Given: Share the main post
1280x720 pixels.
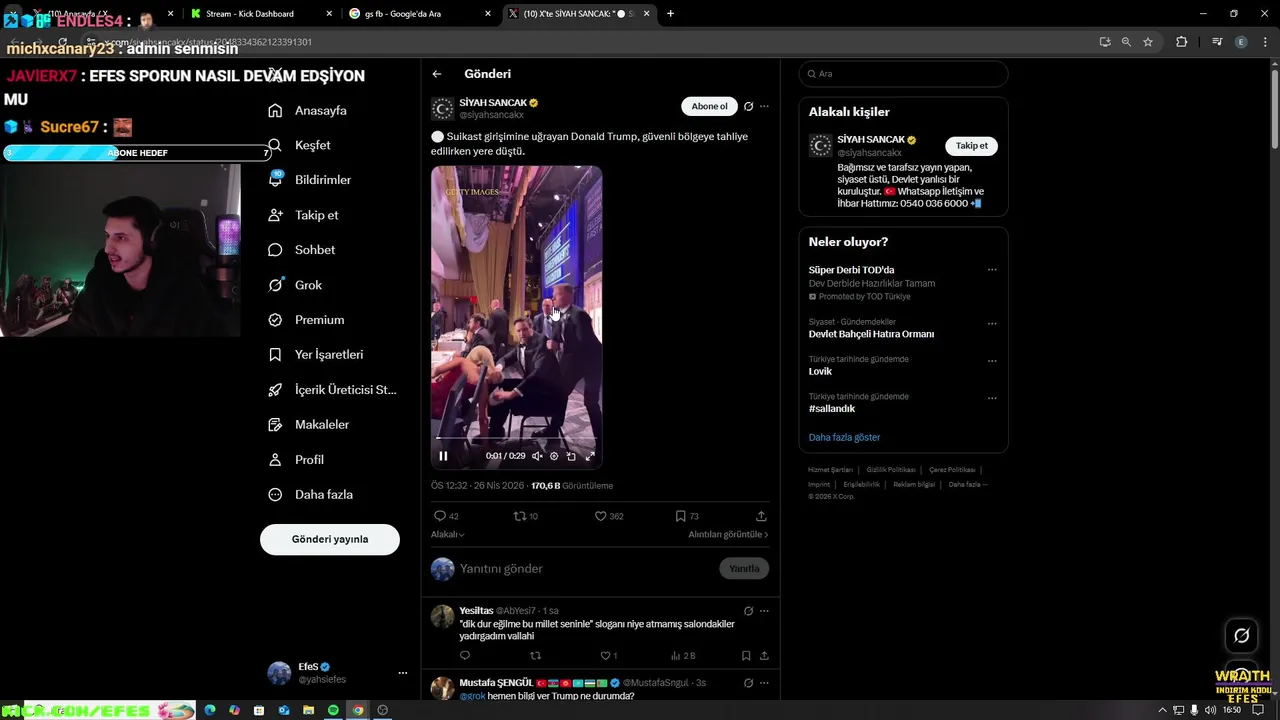Looking at the screenshot, I should point(761,516).
